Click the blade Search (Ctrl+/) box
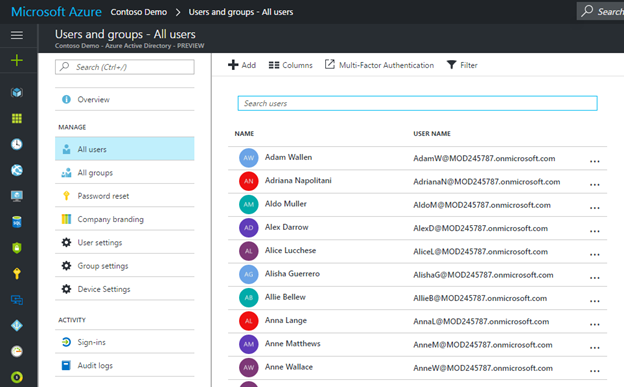The height and width of the screenshot is (387, 624). [125, 67]
